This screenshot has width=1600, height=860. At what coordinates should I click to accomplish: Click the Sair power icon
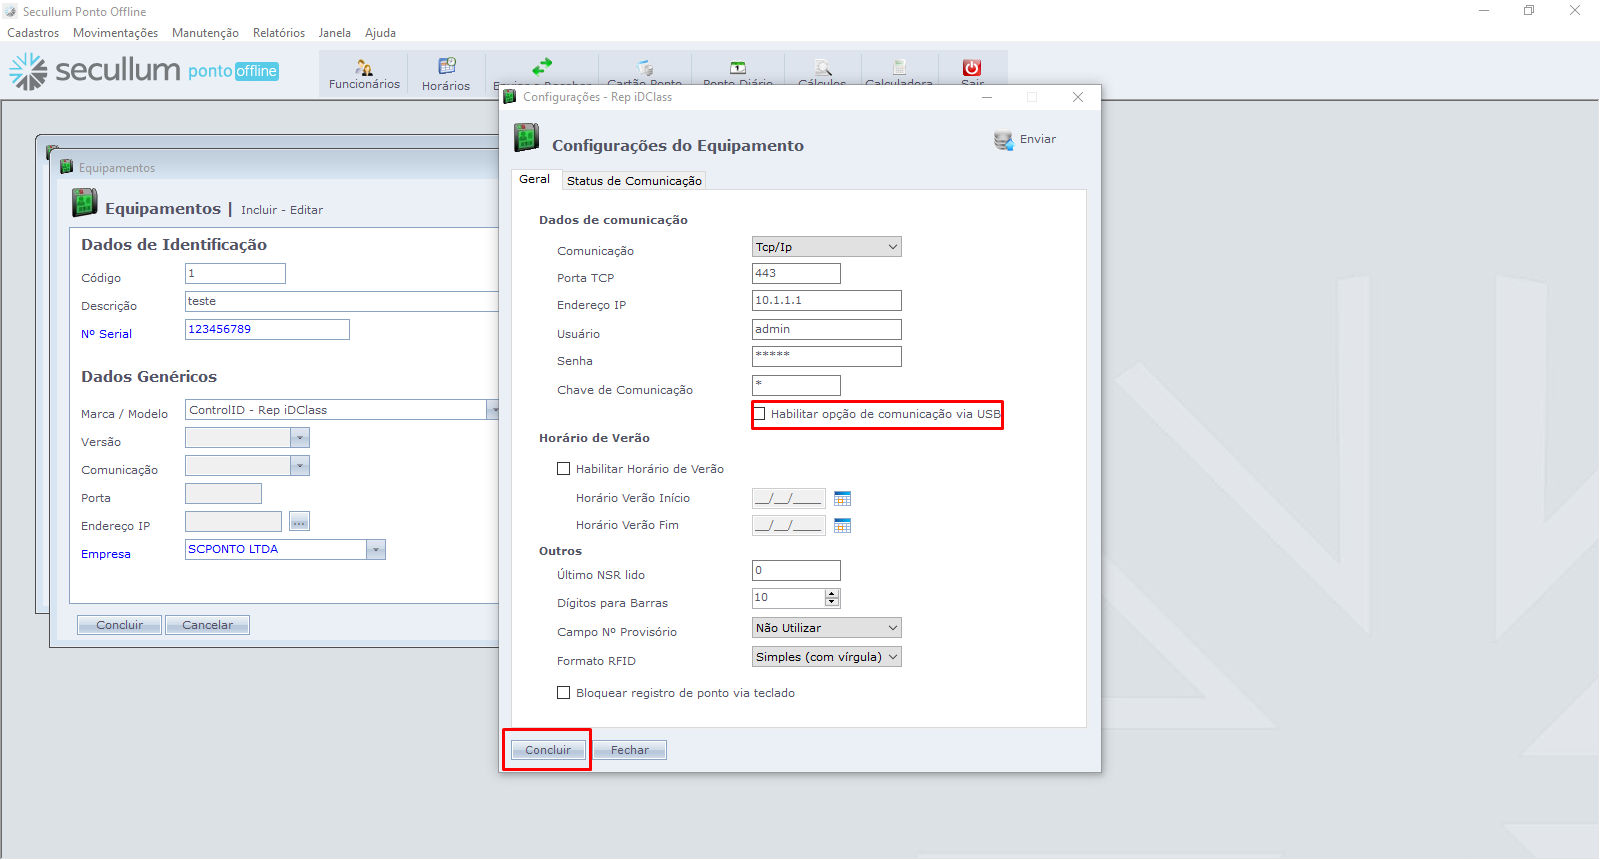tap(972, 68)
